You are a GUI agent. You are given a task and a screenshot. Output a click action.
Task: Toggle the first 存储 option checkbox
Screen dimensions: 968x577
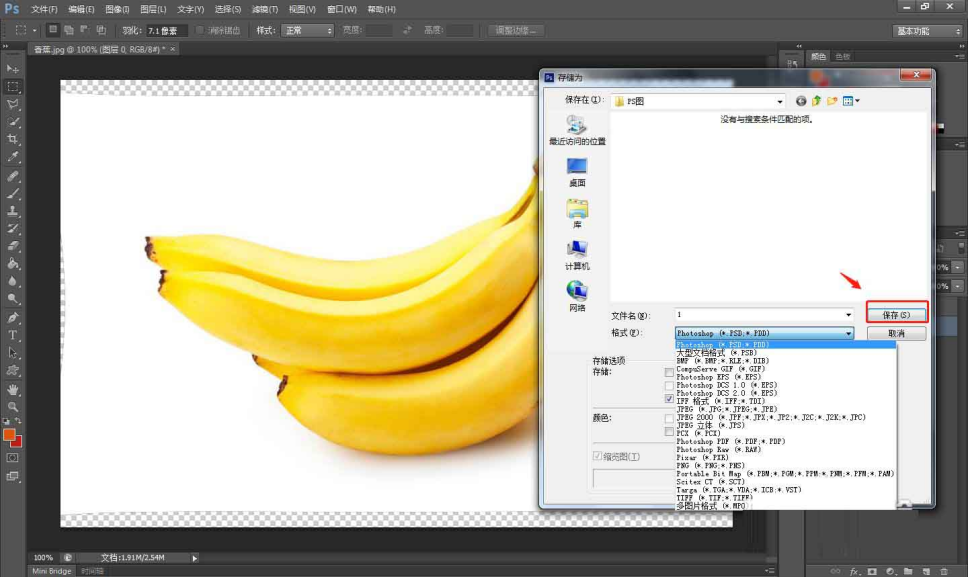click(x=669, y=372)
